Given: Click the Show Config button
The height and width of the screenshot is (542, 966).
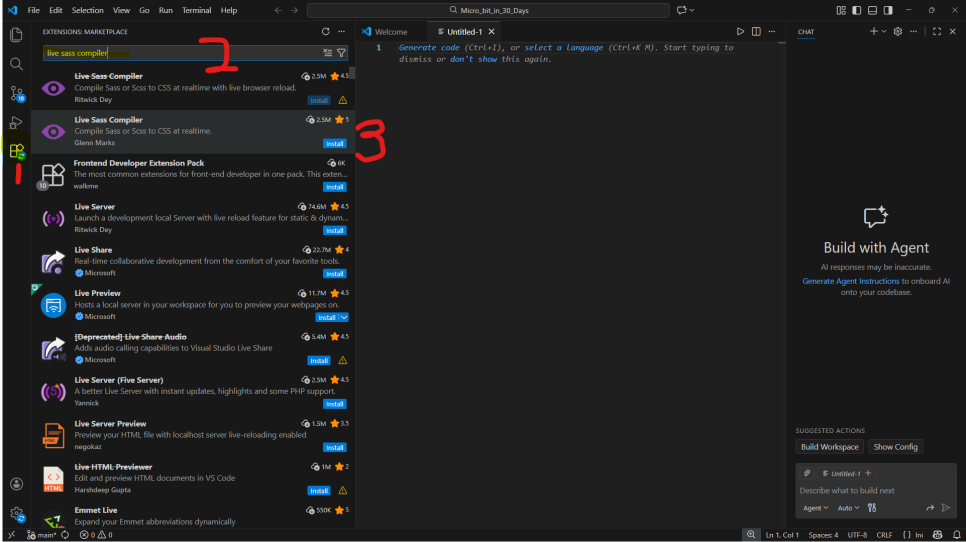Looking at the screenshot, I should (x=895, y=447).
